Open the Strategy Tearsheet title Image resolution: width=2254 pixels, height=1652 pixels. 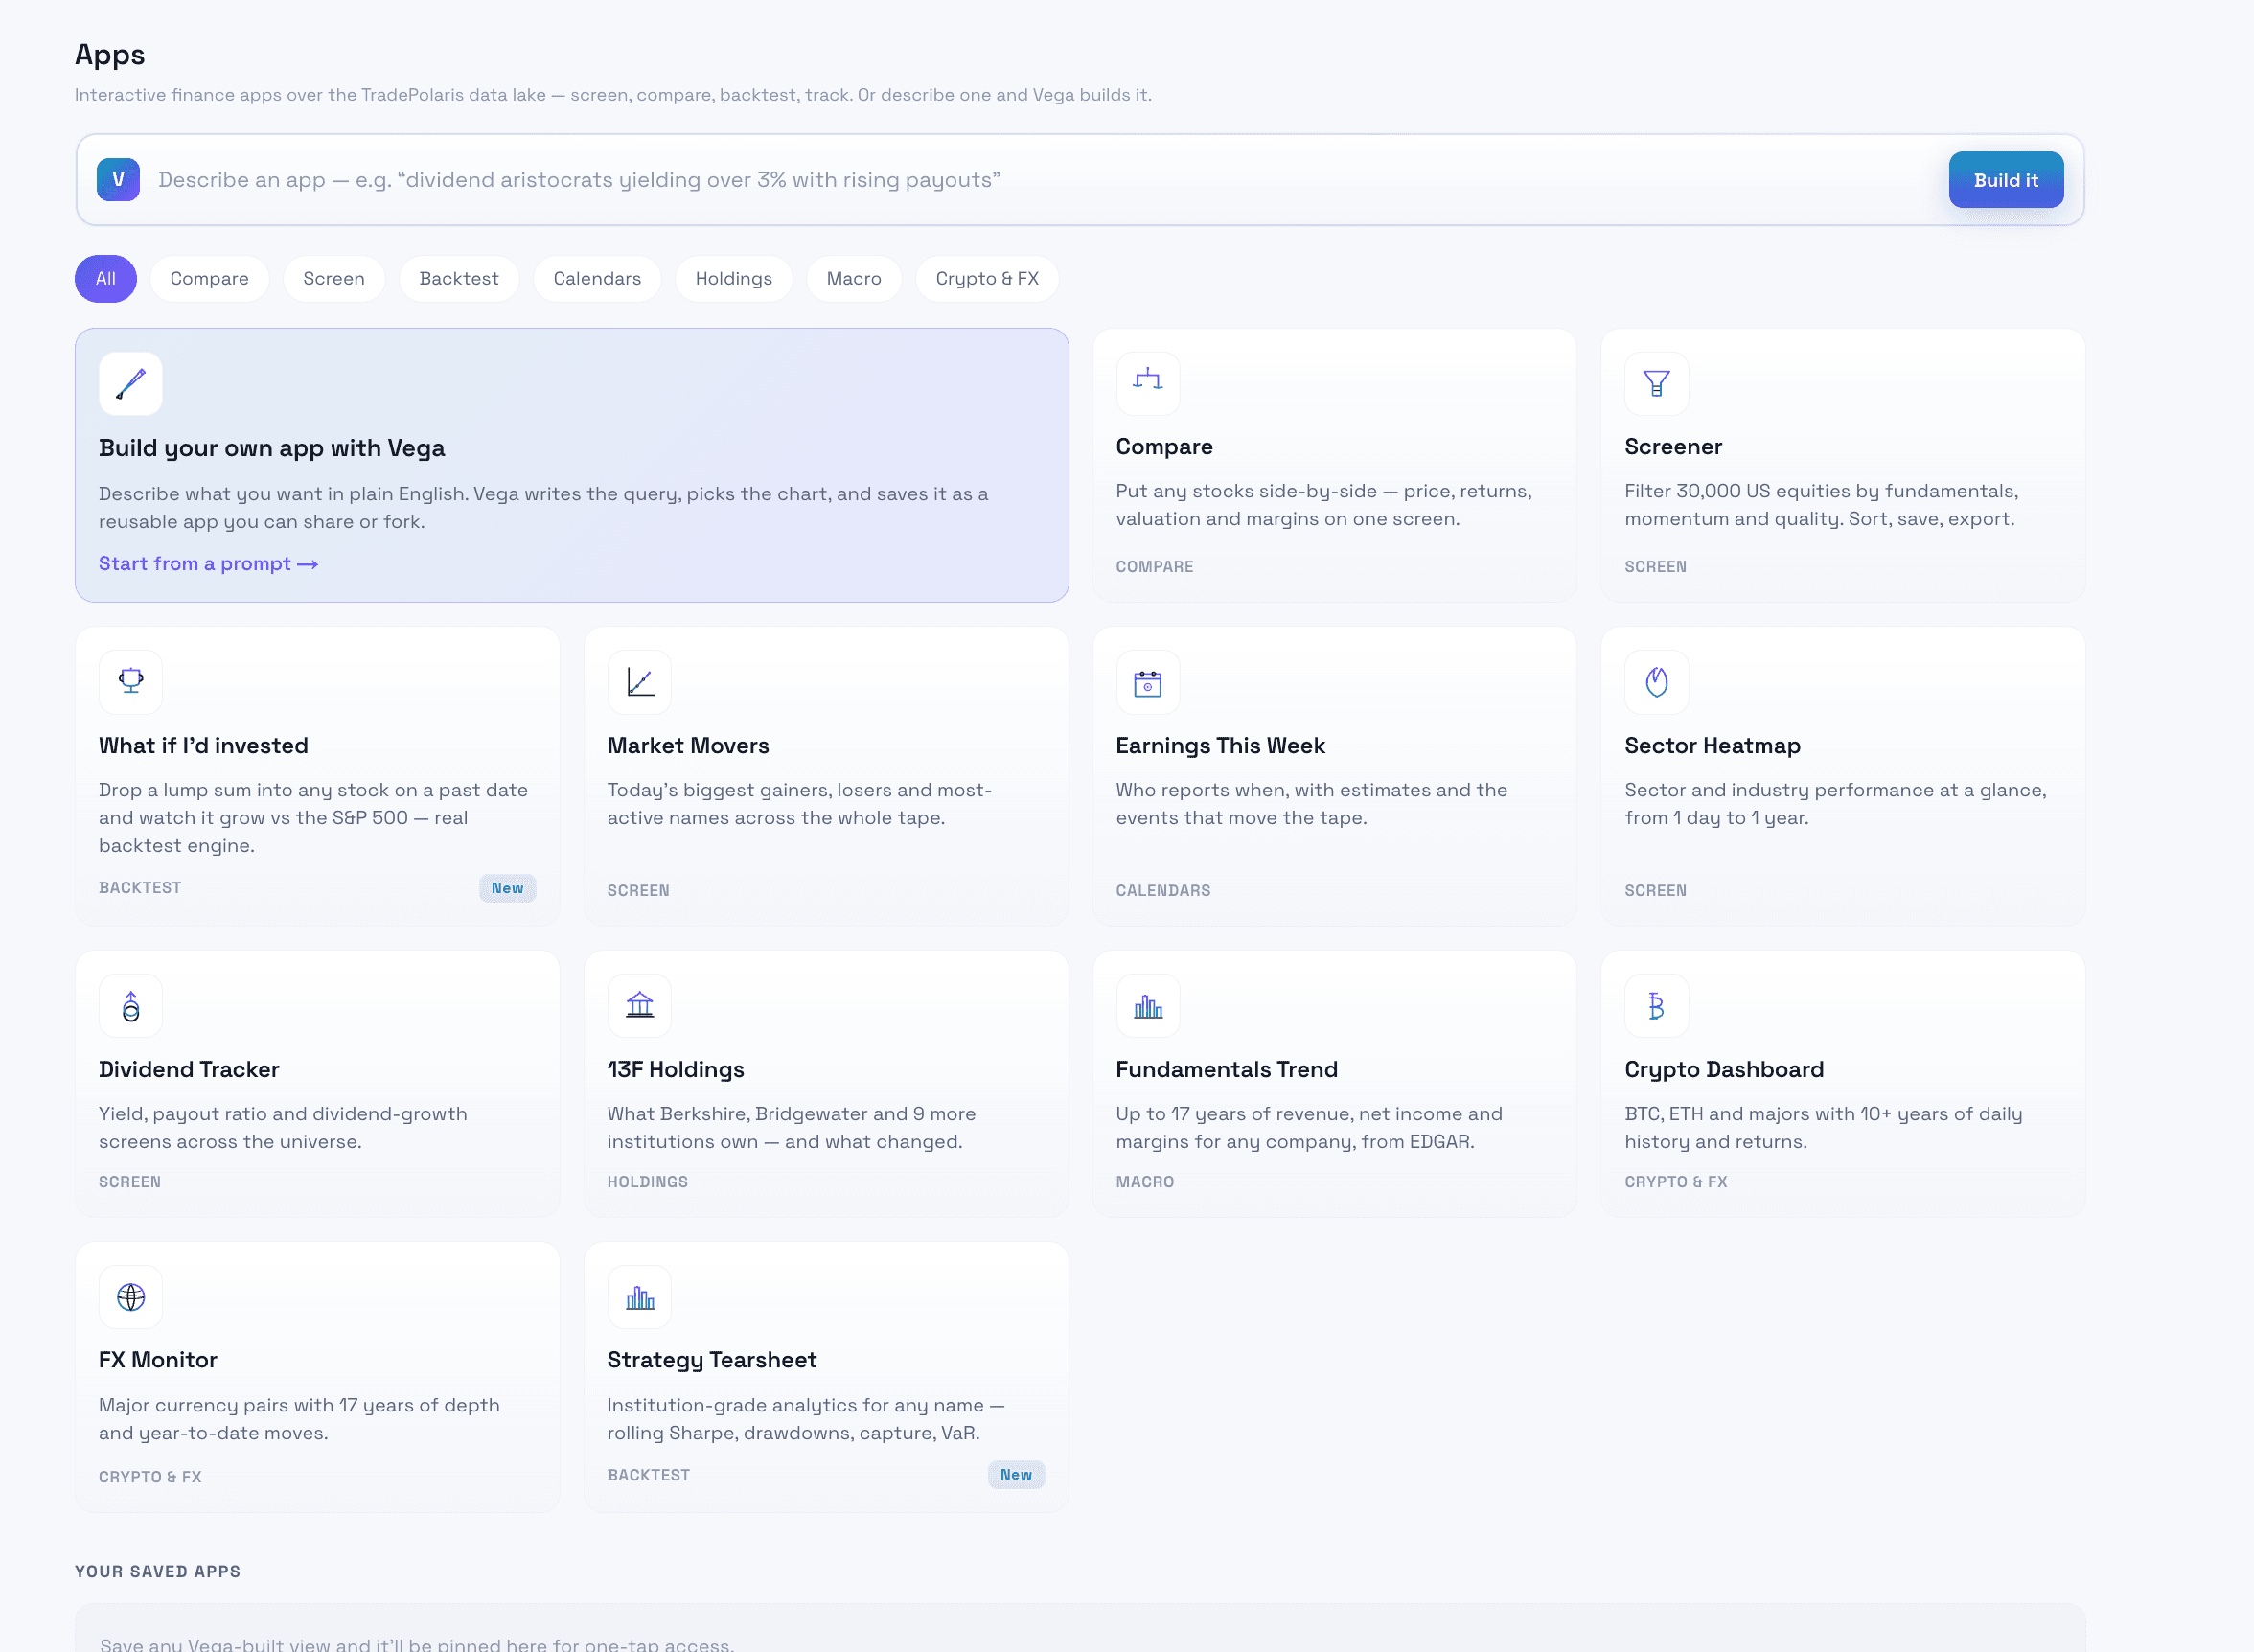712,1360
